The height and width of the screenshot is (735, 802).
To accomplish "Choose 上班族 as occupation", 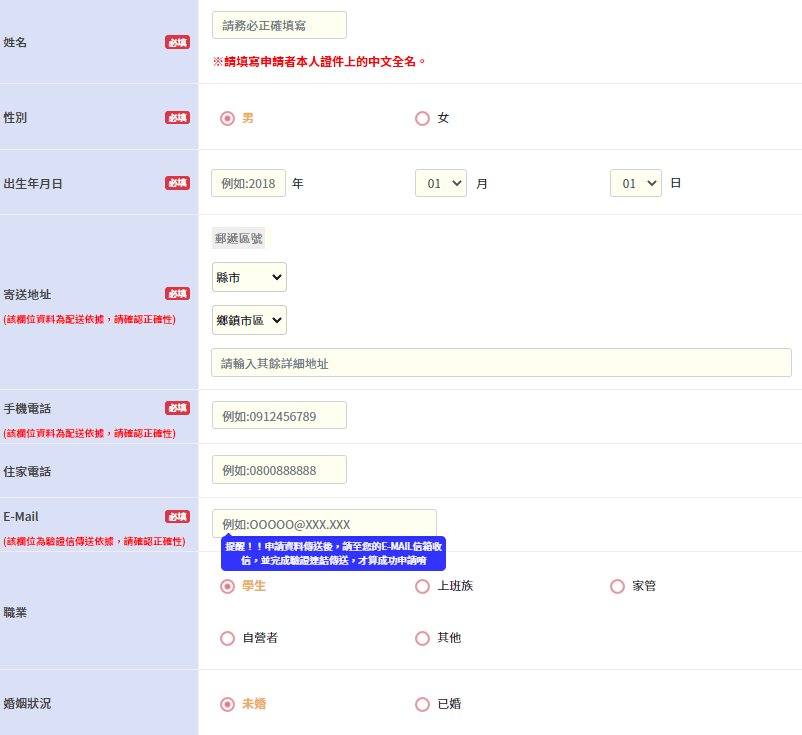I will point(422,586).
